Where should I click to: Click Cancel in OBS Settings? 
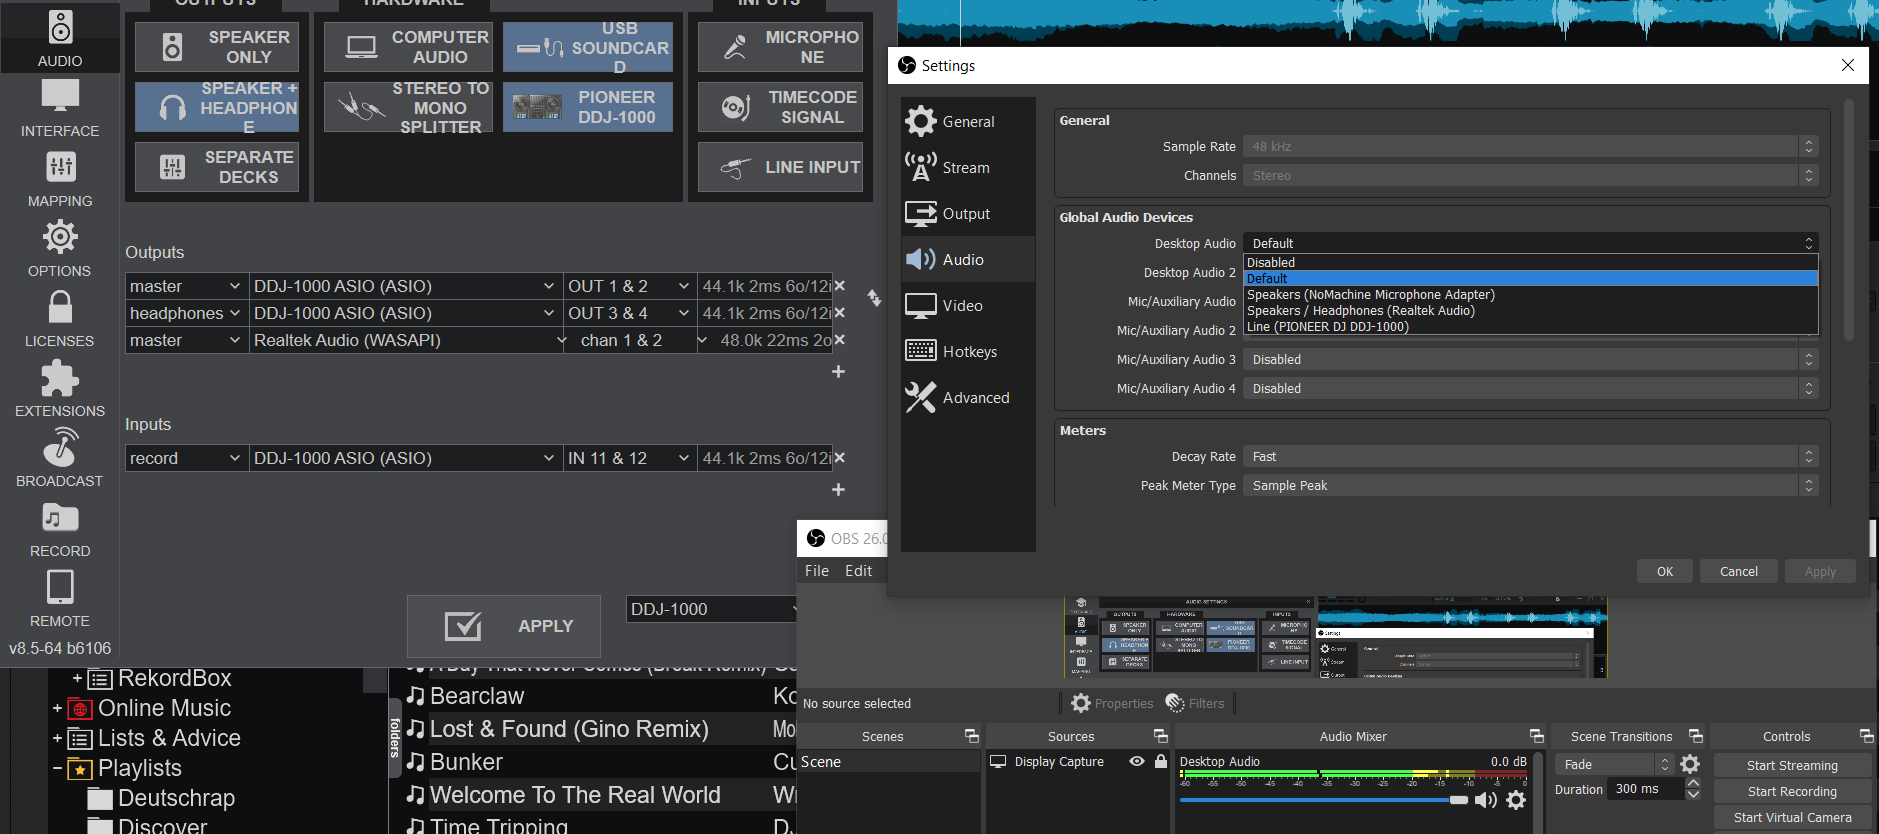1739,571
